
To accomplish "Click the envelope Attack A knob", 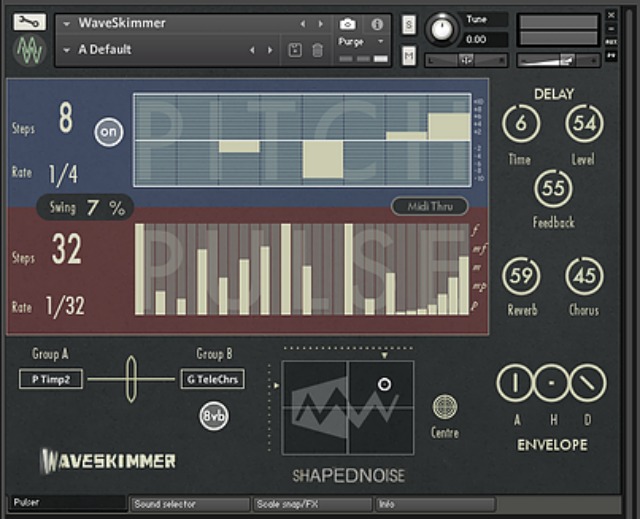I will pyautogui.click(x=516, y=383).
